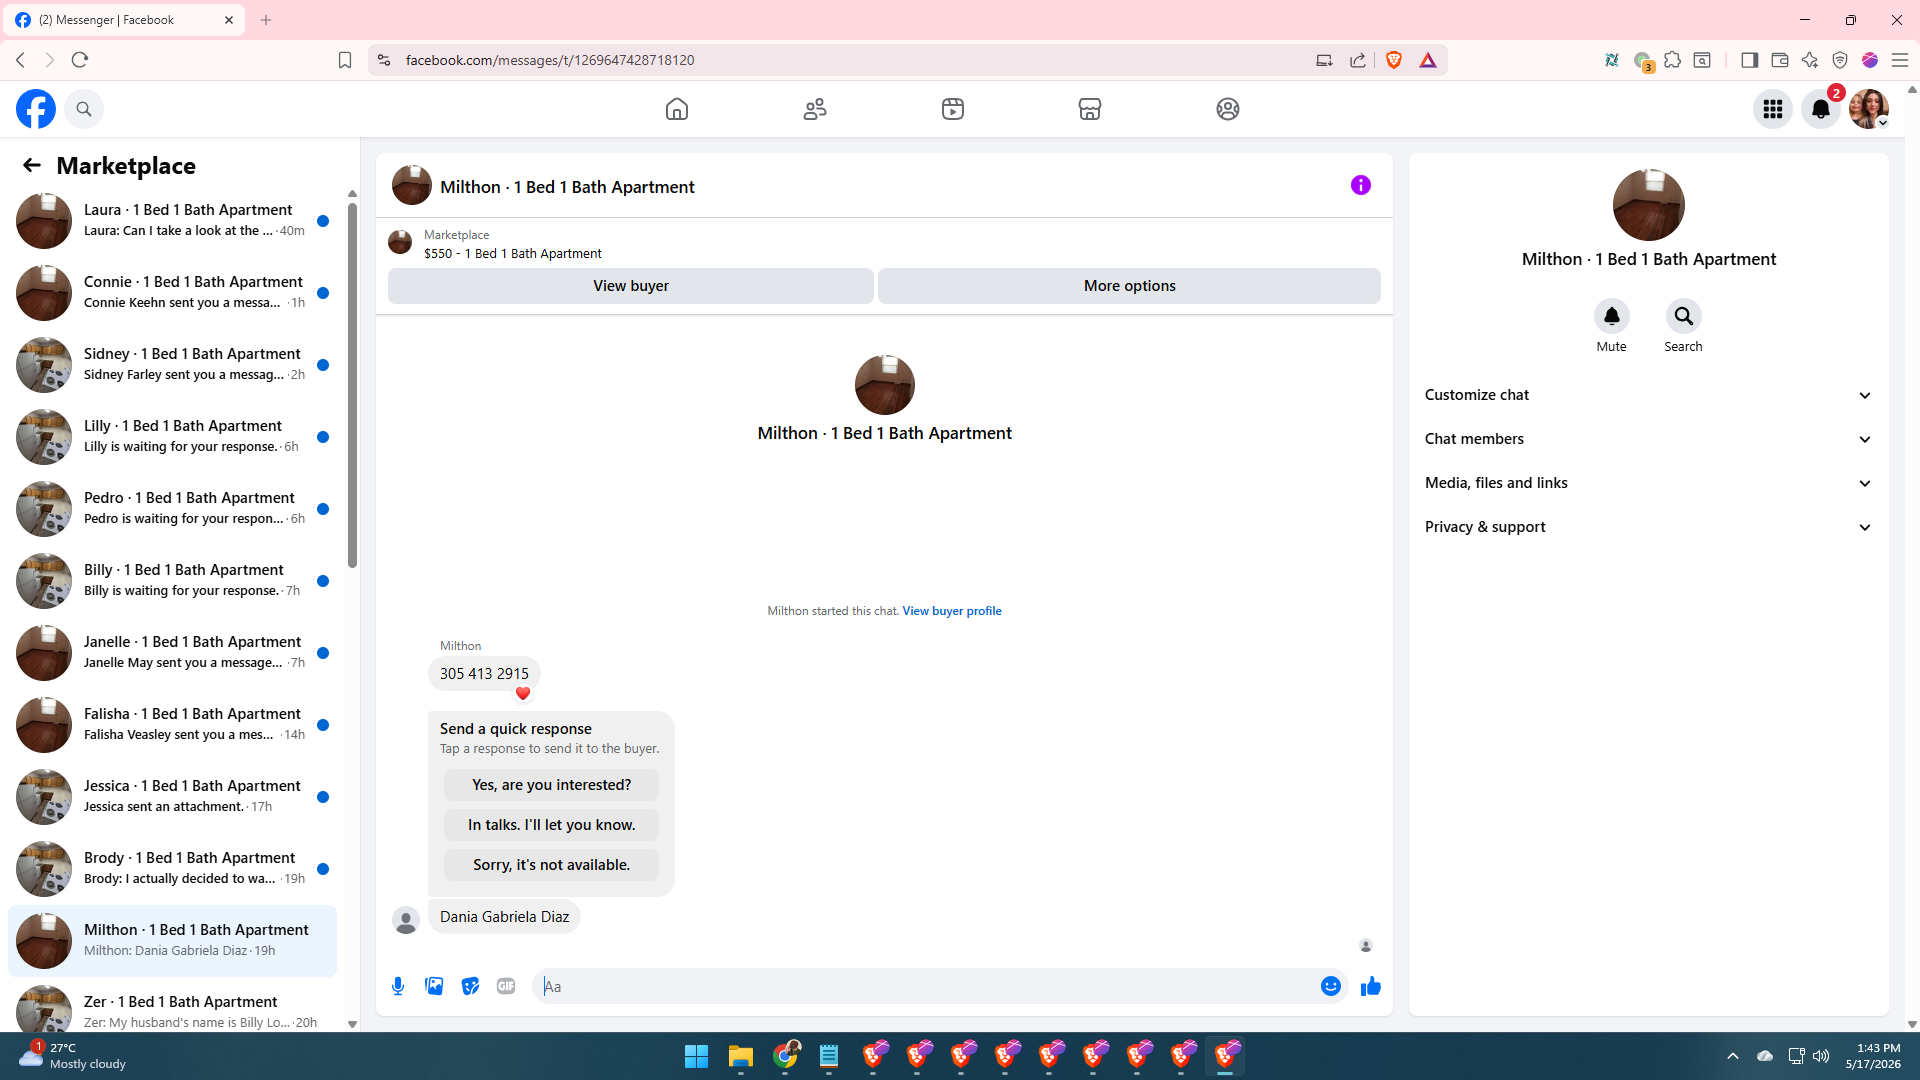Open Janelle's apartment conversation

[x=172, y=653]
